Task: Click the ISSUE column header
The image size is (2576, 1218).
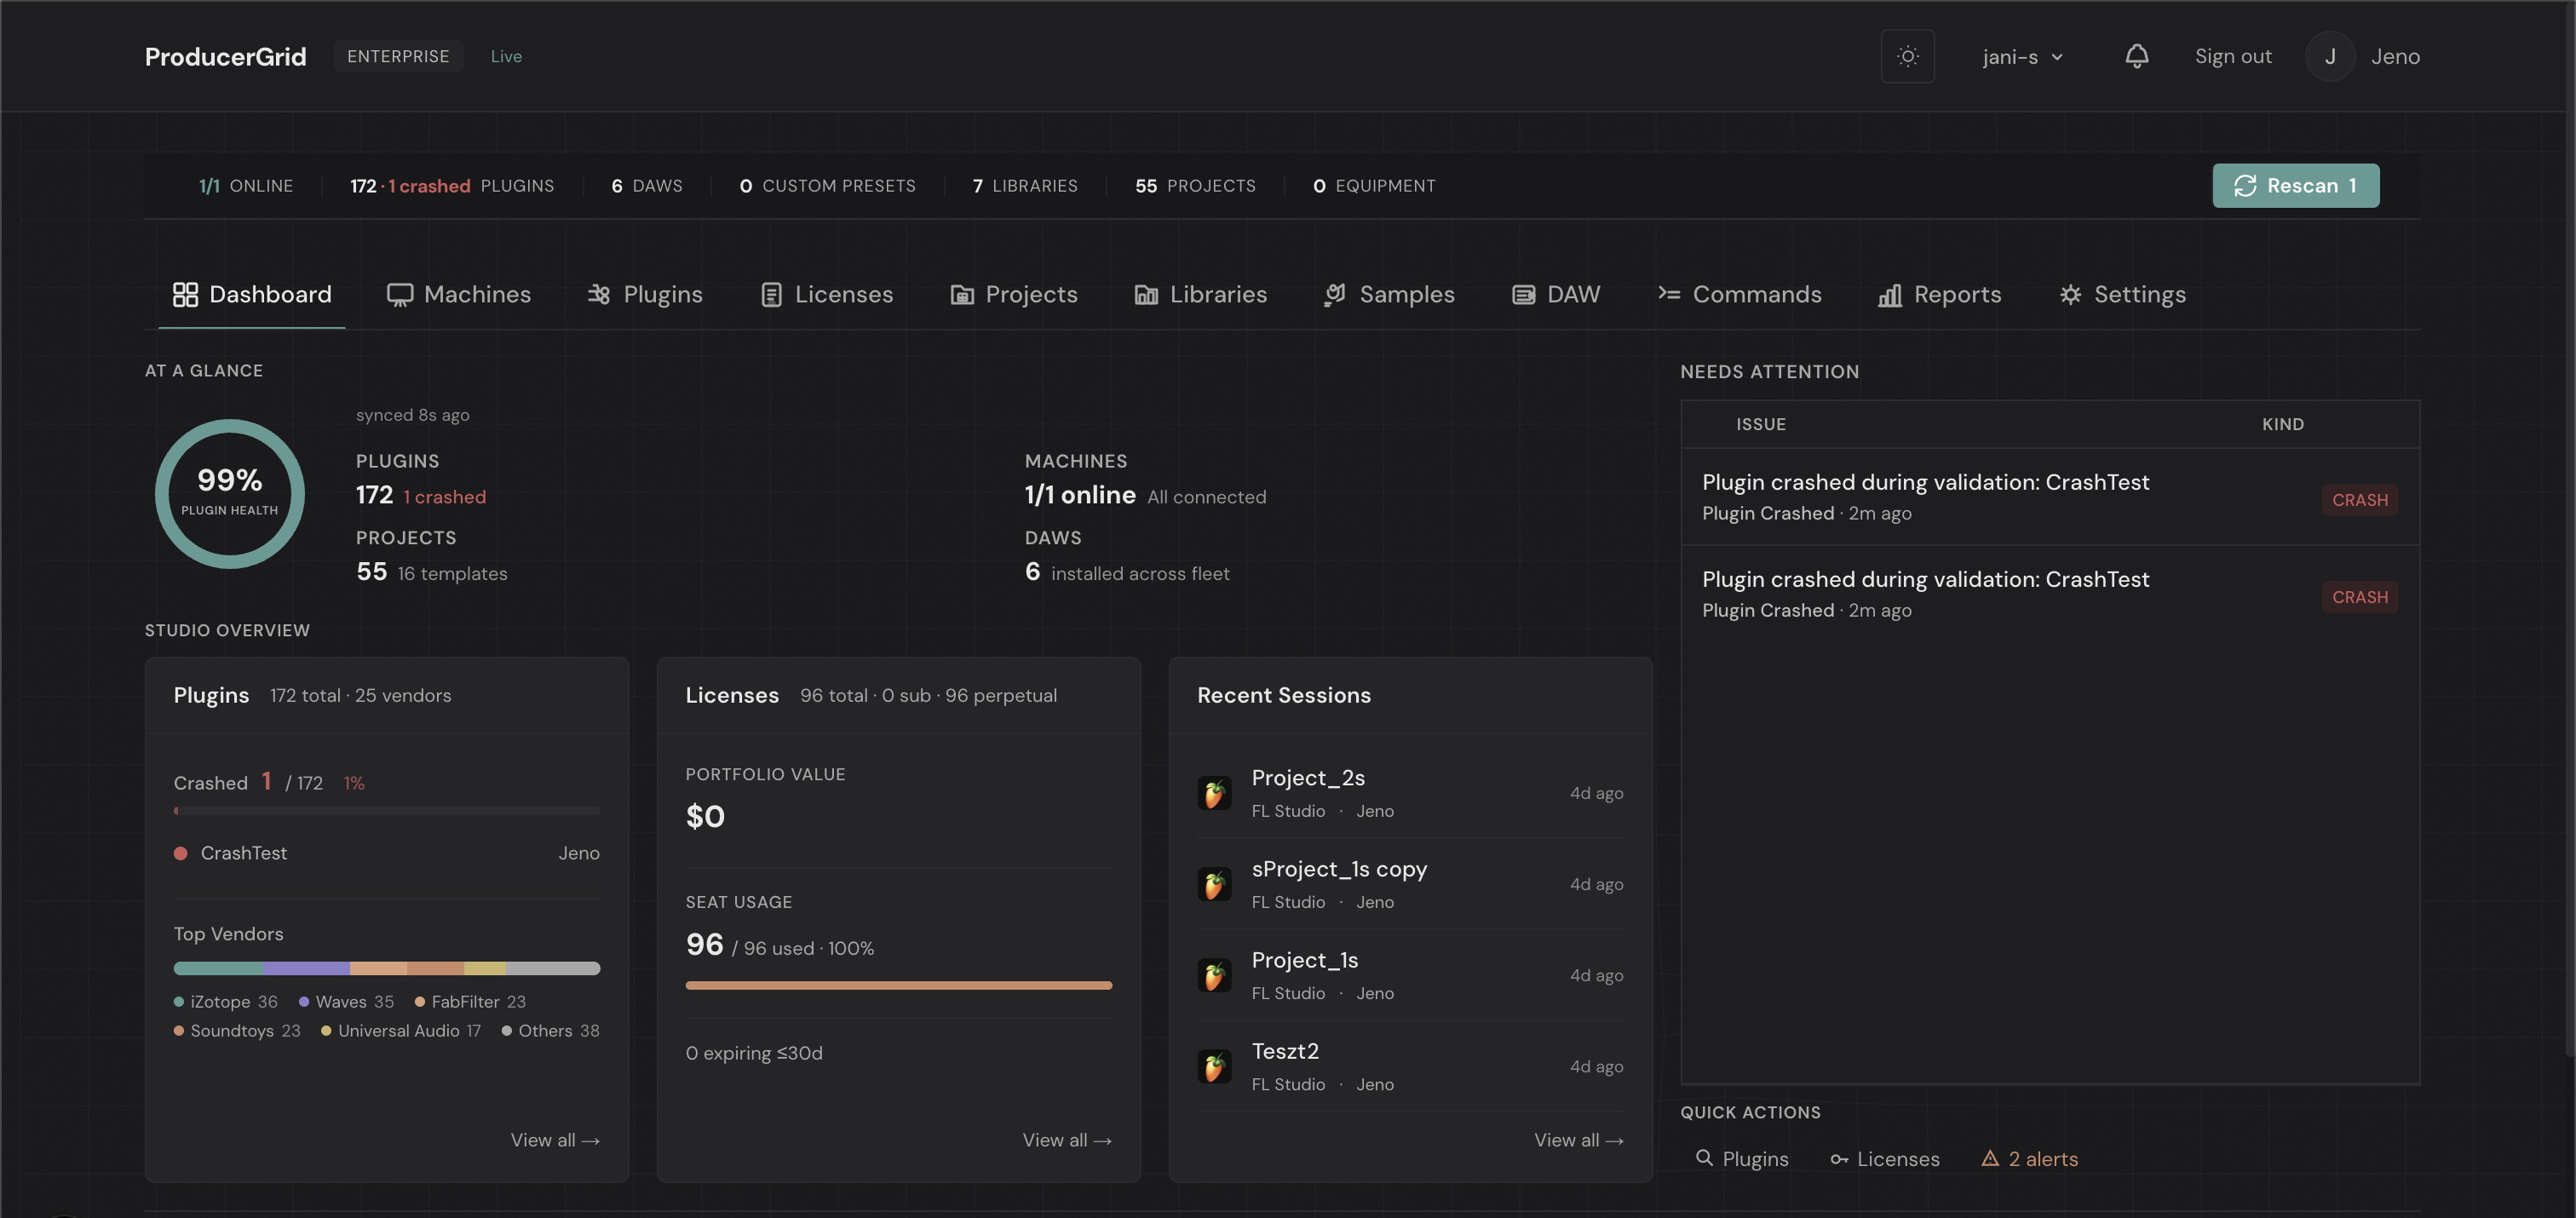Action: tap(1760, 424)
